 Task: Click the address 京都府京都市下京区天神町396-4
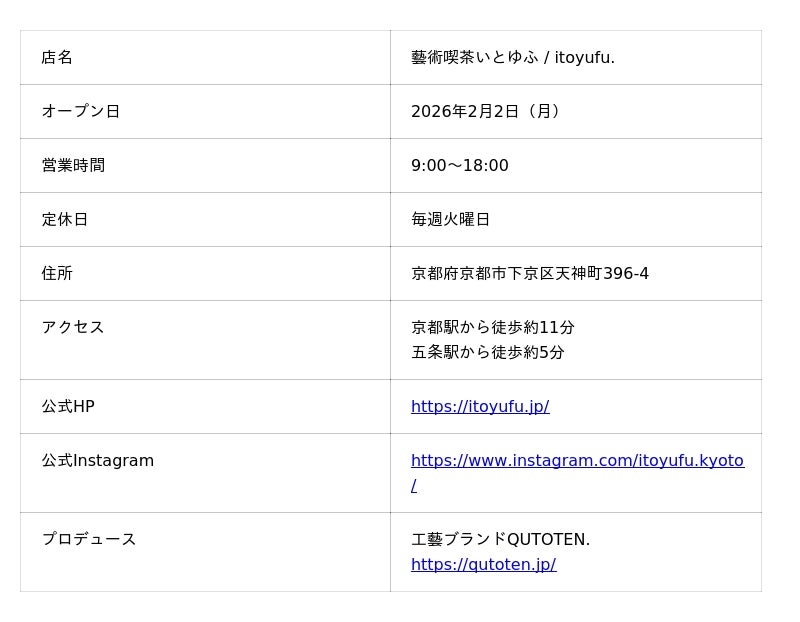530,274
